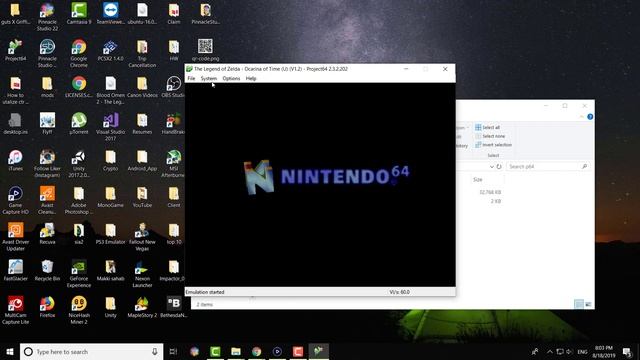Open the notification action center

point(627,352)
